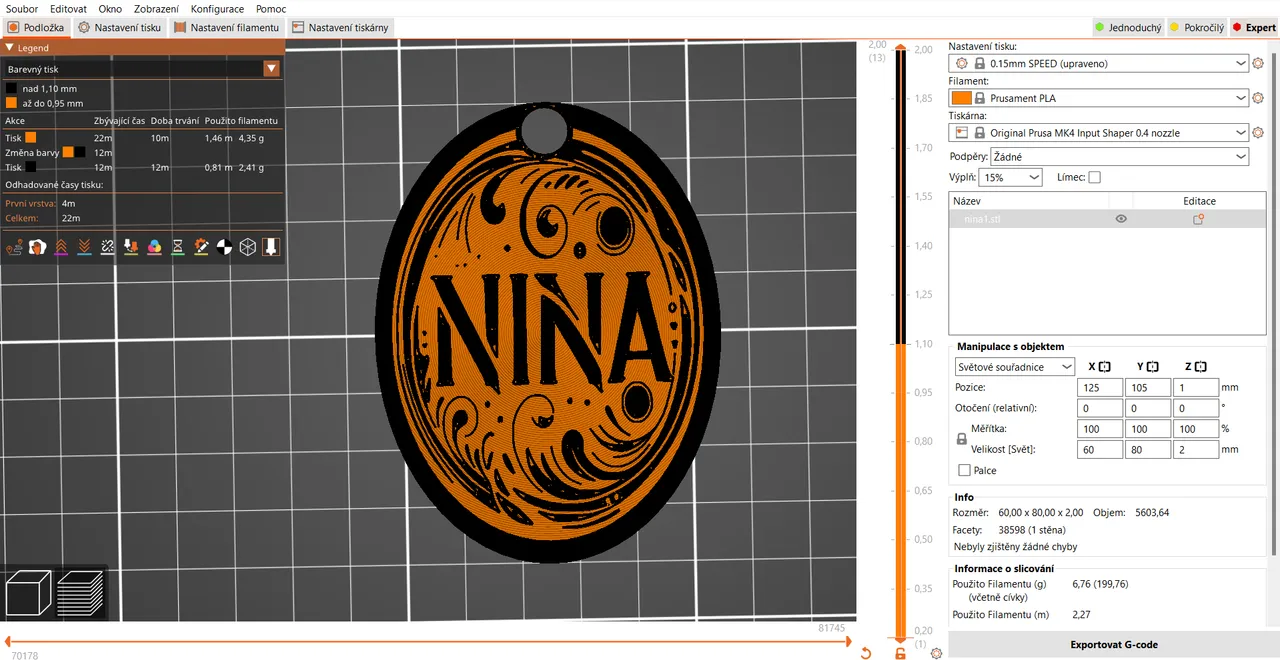Viewport: 1280px width, 660px height.
Task: Switch to layers preview view
Action: tap(80, 593)
